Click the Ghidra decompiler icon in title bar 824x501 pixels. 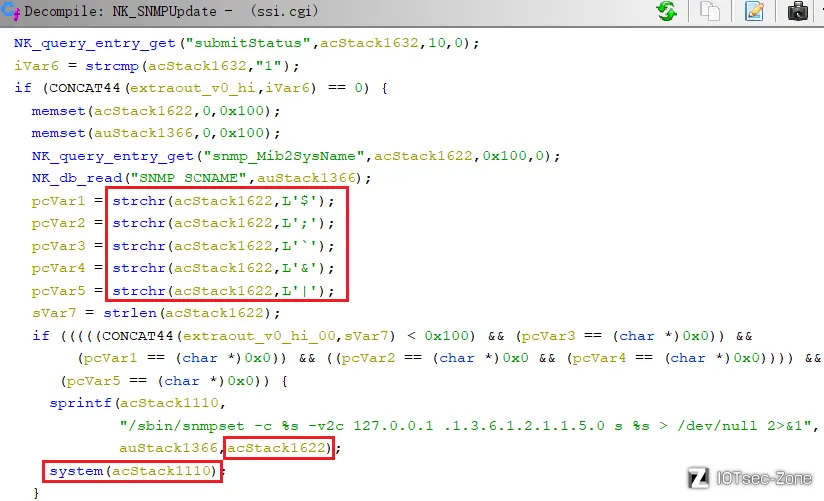point(11,11)
